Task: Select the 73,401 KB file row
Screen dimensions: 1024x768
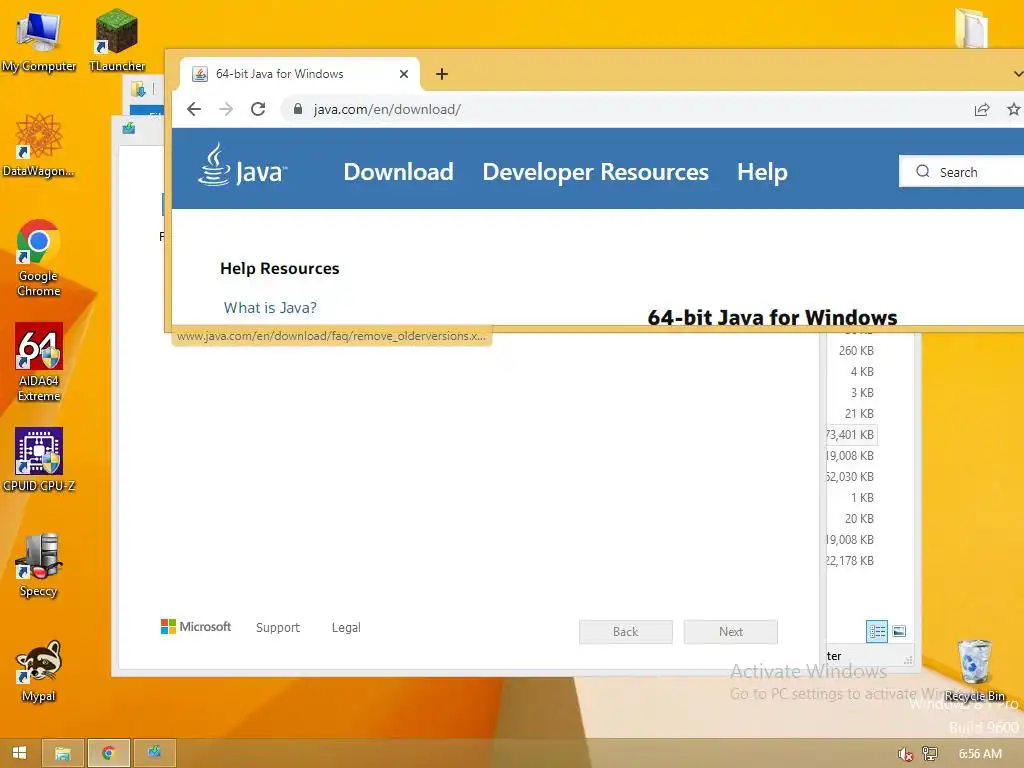Action: [852, 434]
